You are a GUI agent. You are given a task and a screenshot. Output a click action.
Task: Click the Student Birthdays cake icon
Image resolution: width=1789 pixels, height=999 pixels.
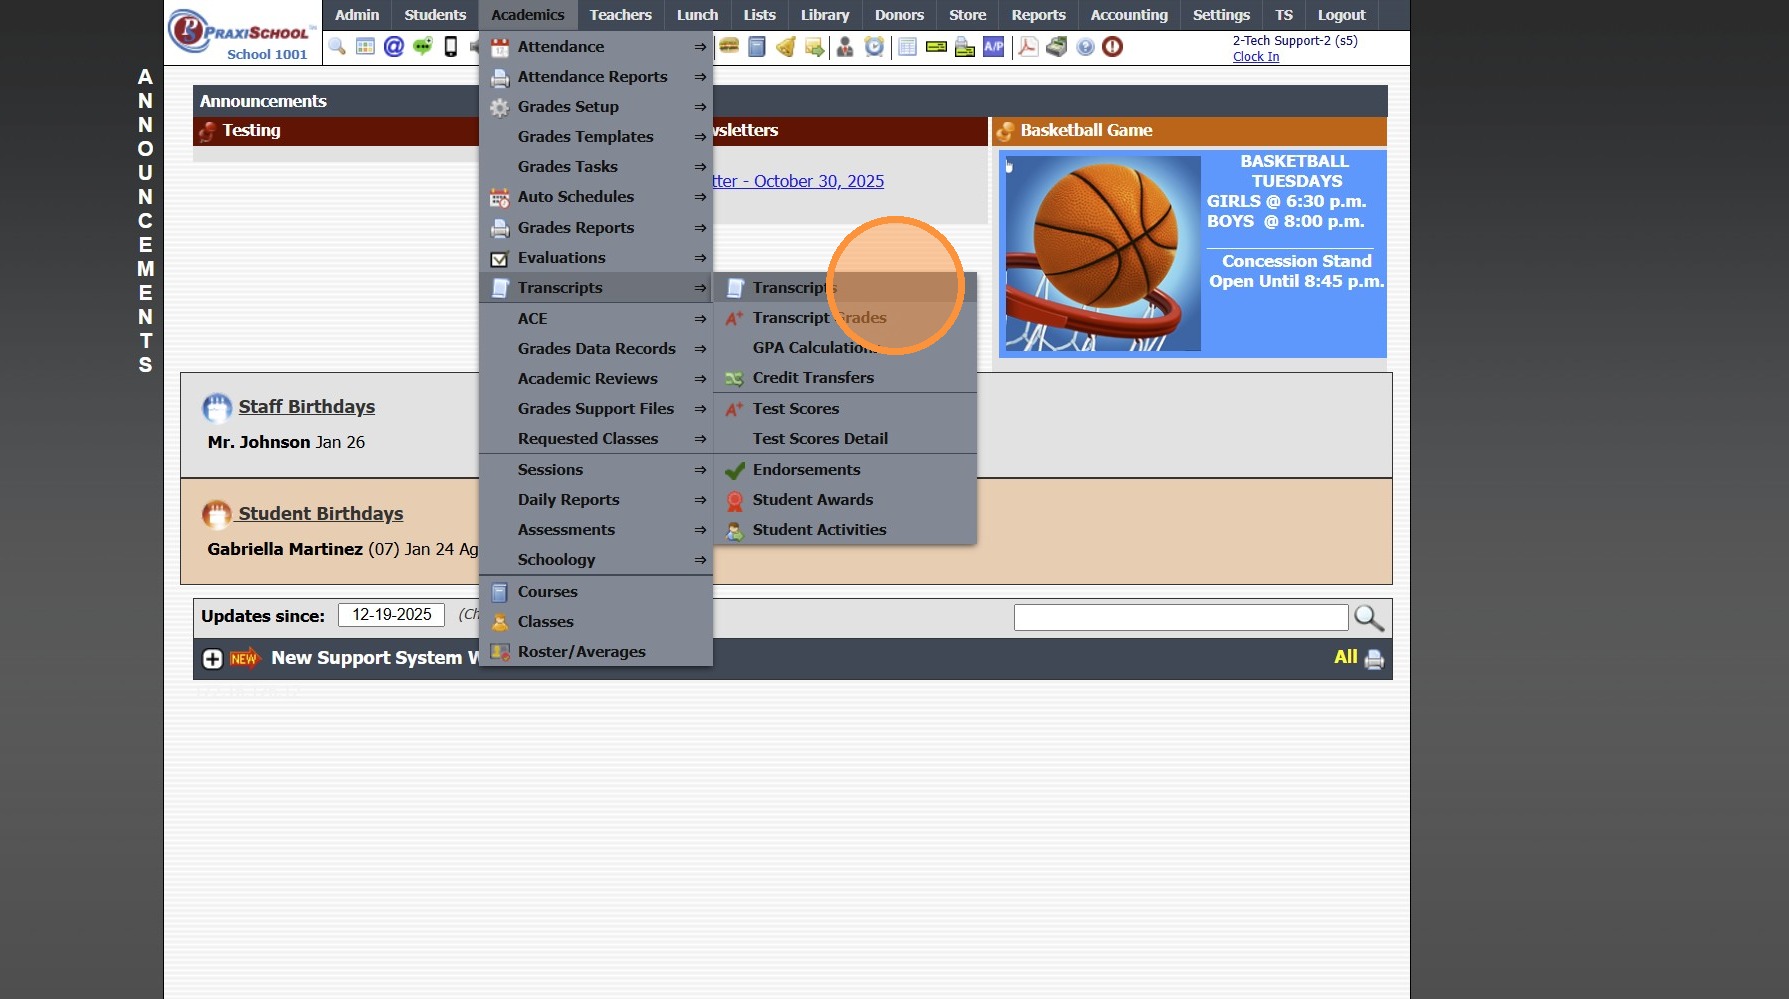[x=217, y=515]
